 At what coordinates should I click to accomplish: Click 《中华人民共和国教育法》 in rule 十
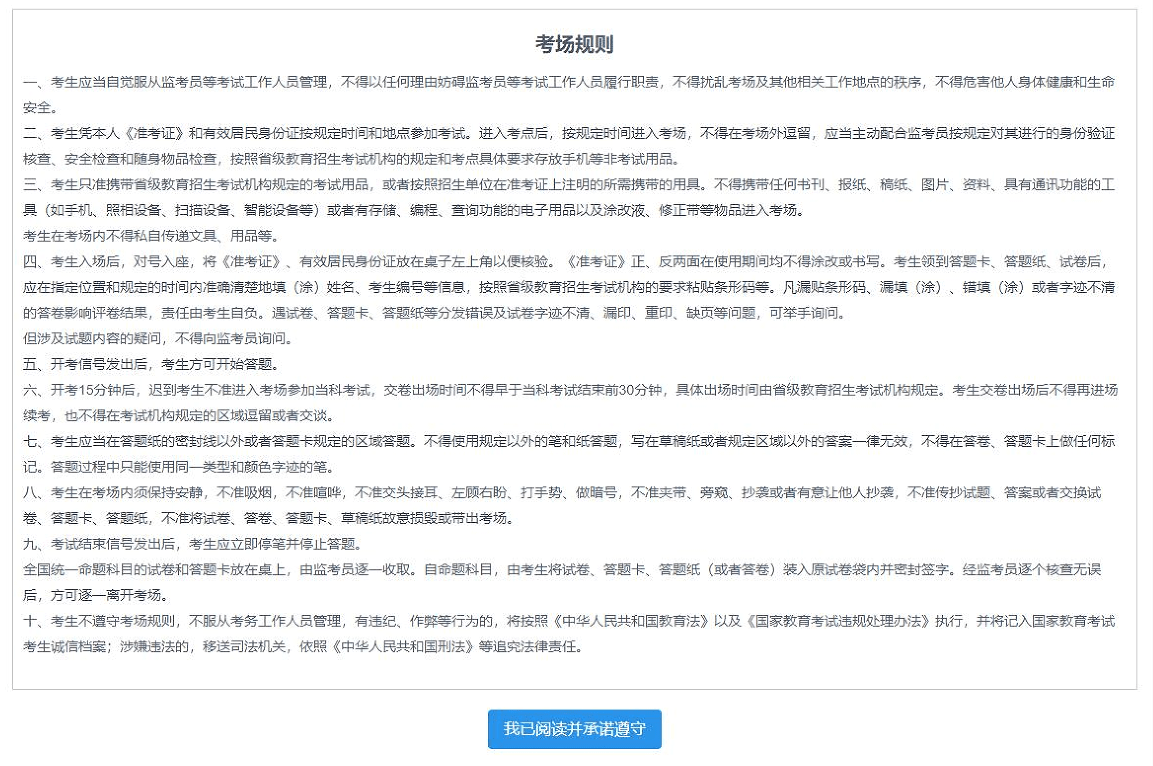(631, 621)
